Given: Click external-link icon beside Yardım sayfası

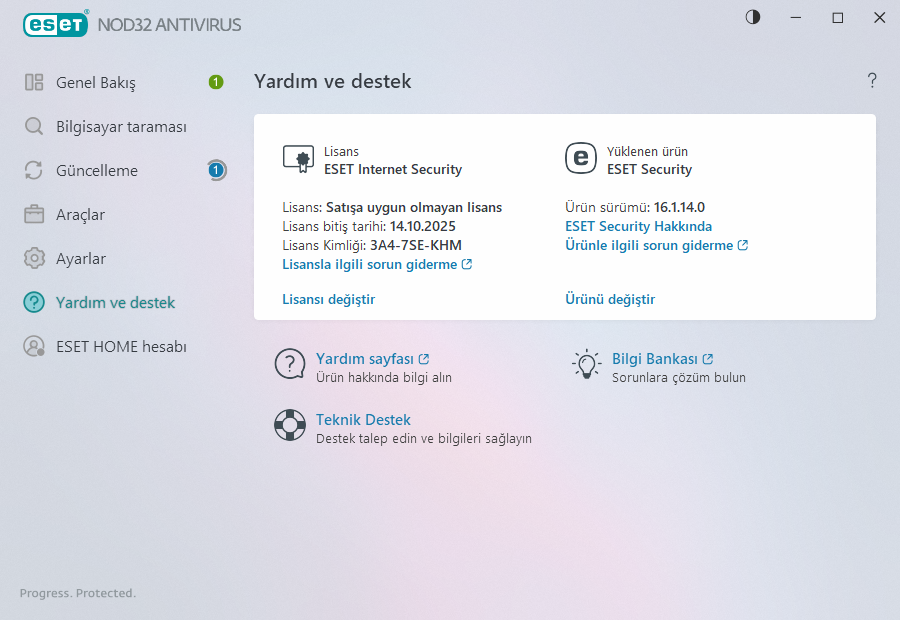Looking at the screenshot, I should click(x=424, y=359).
